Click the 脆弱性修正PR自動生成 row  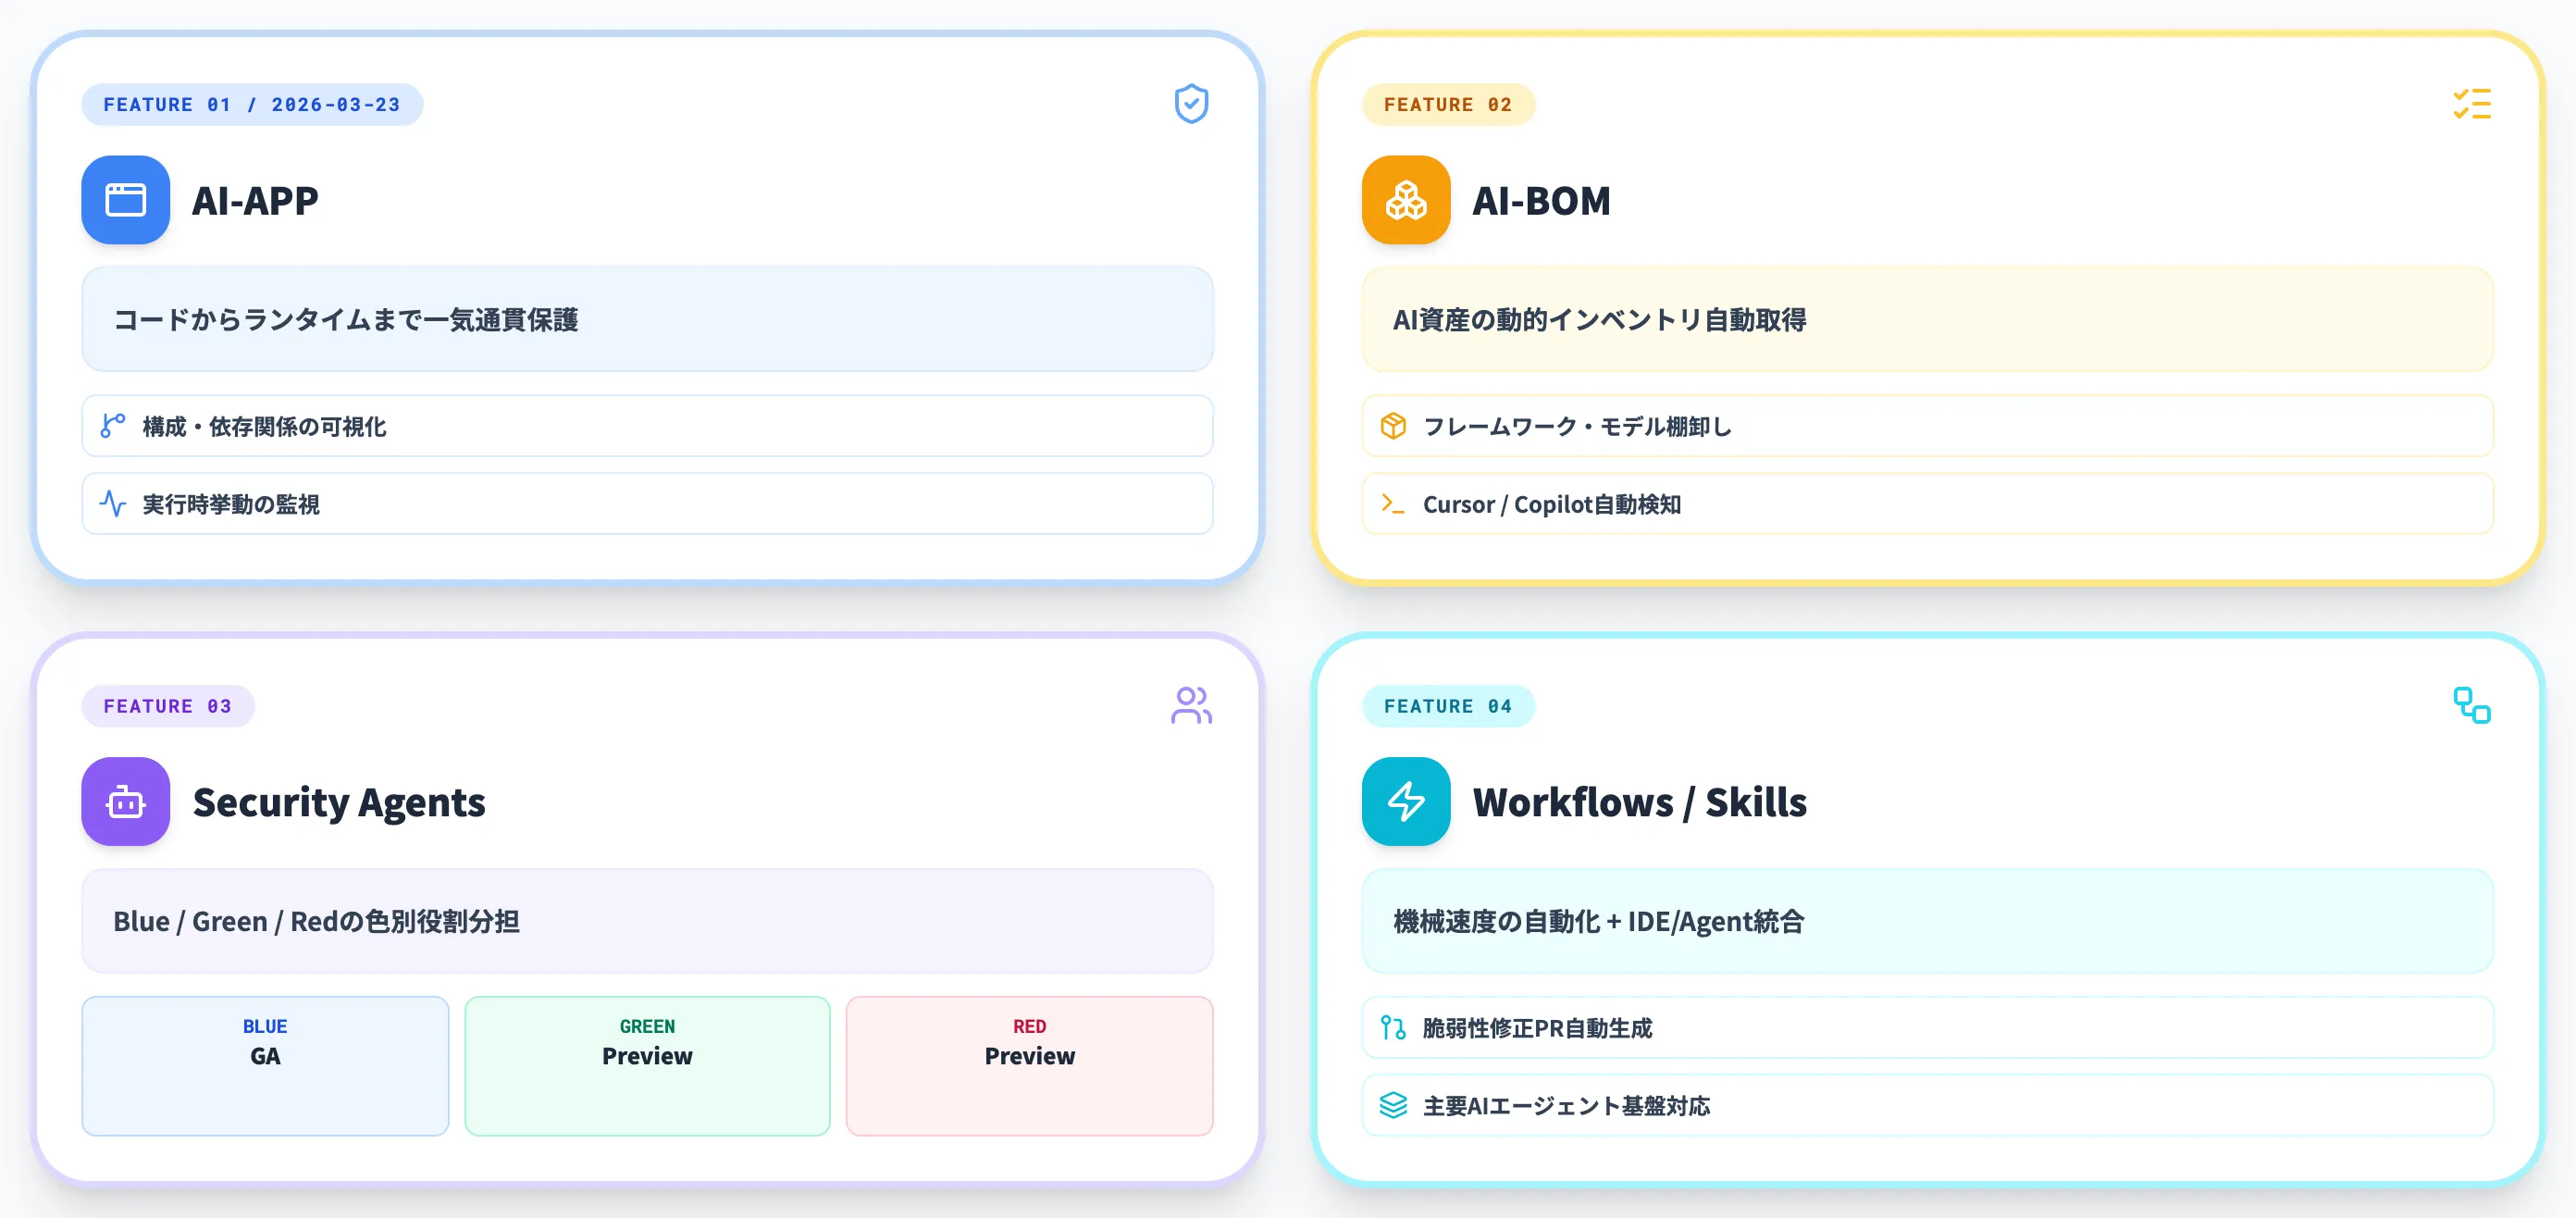coord(1926,1028)
